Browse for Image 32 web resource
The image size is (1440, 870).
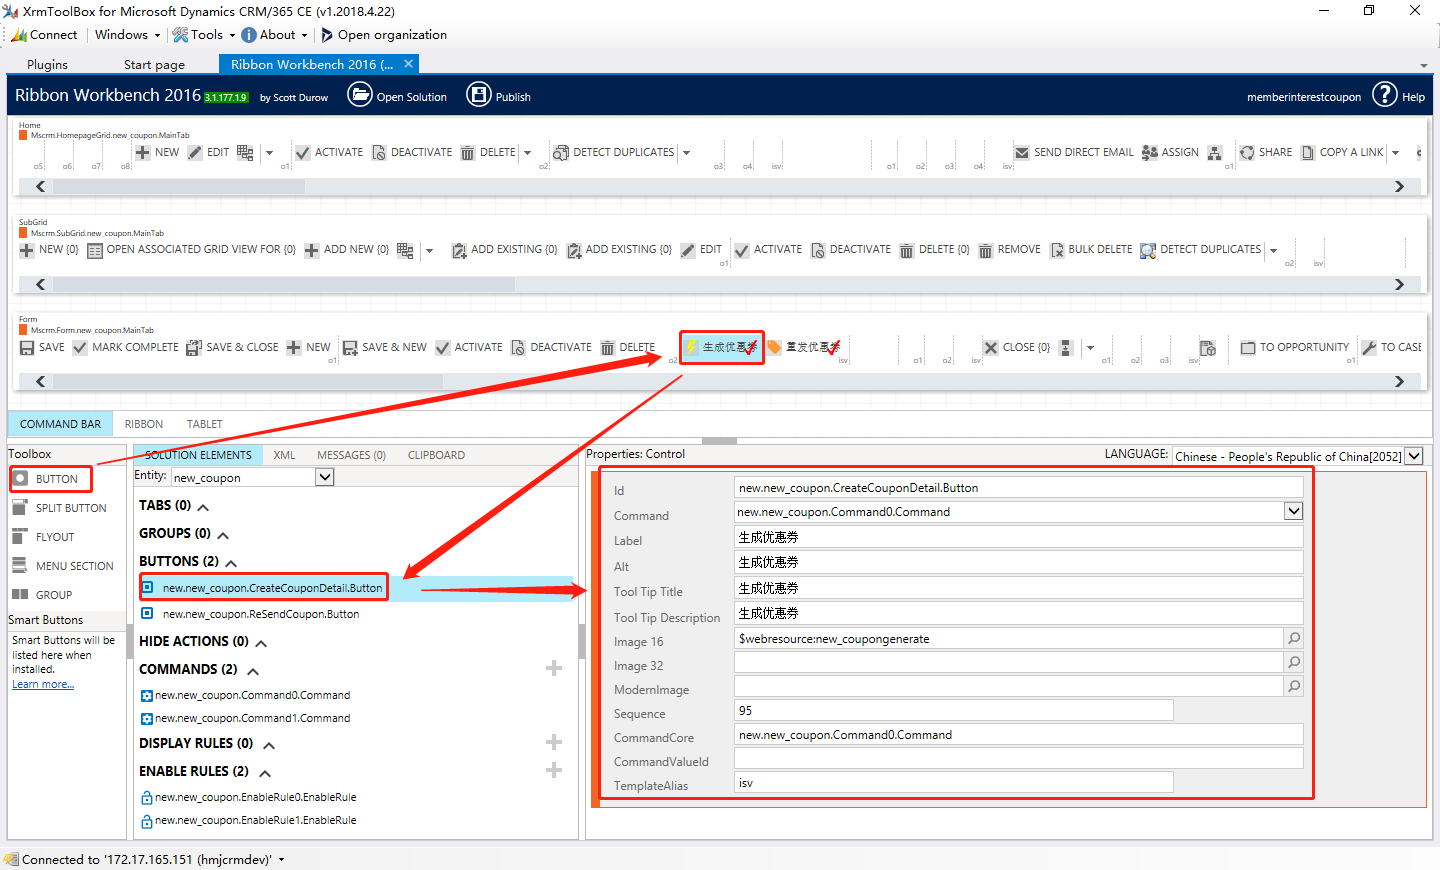1294,662
